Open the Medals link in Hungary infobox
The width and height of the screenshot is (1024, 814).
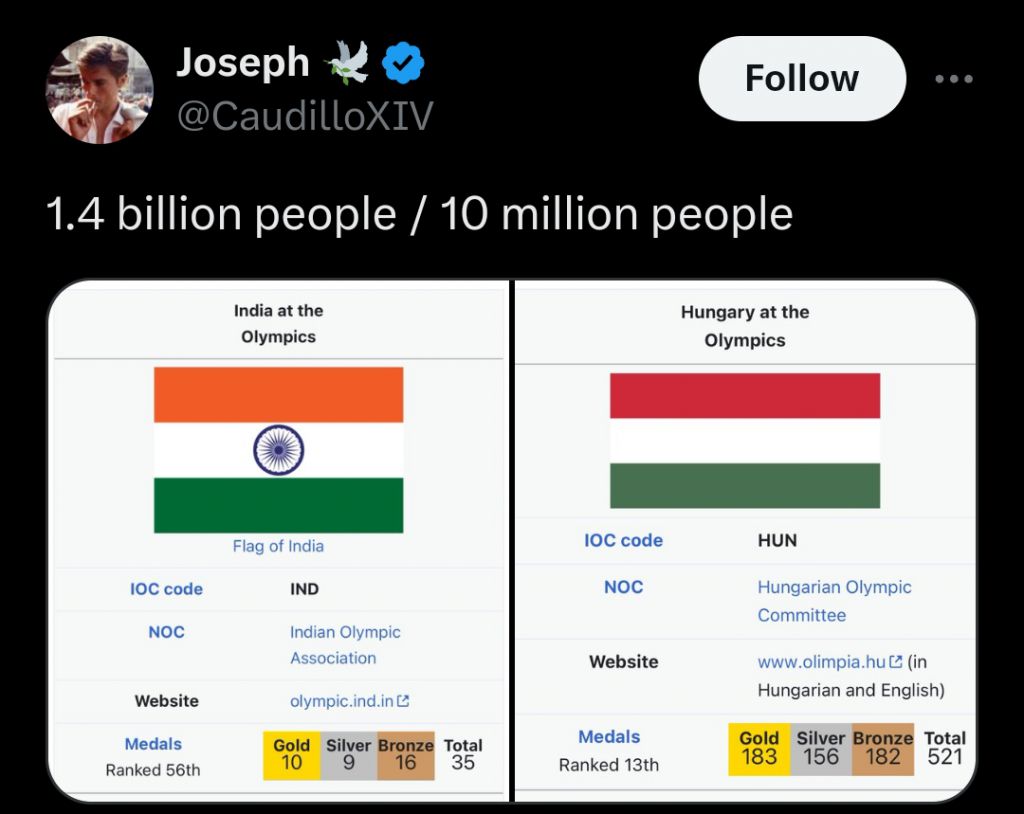pos(609,737)
